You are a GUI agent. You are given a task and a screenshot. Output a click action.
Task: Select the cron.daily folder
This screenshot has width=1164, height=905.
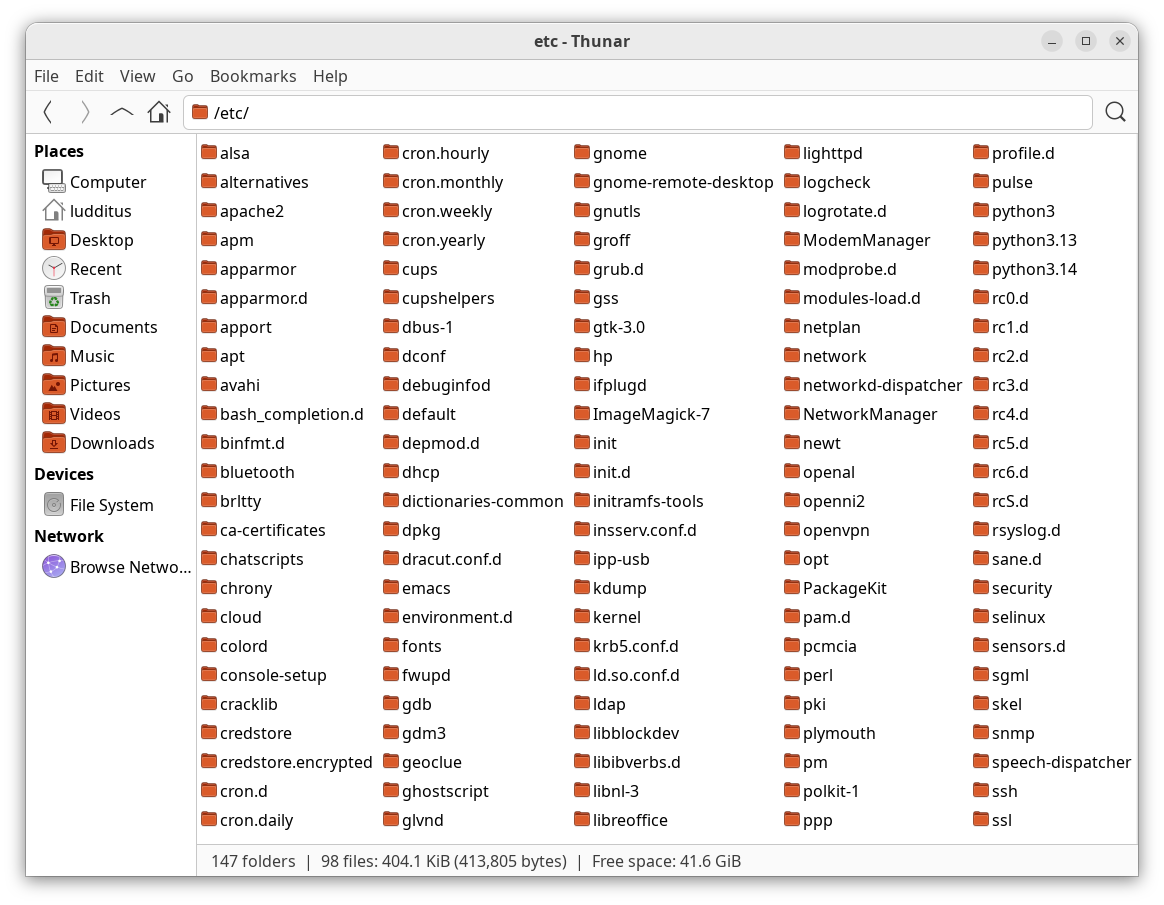(x=256, y=820)
